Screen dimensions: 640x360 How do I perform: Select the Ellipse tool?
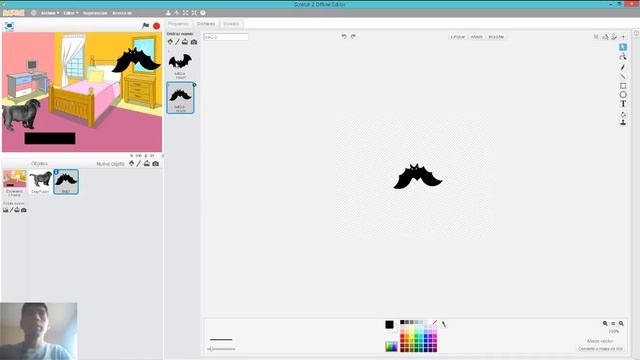pyautogui.click(x=623, y=95)
